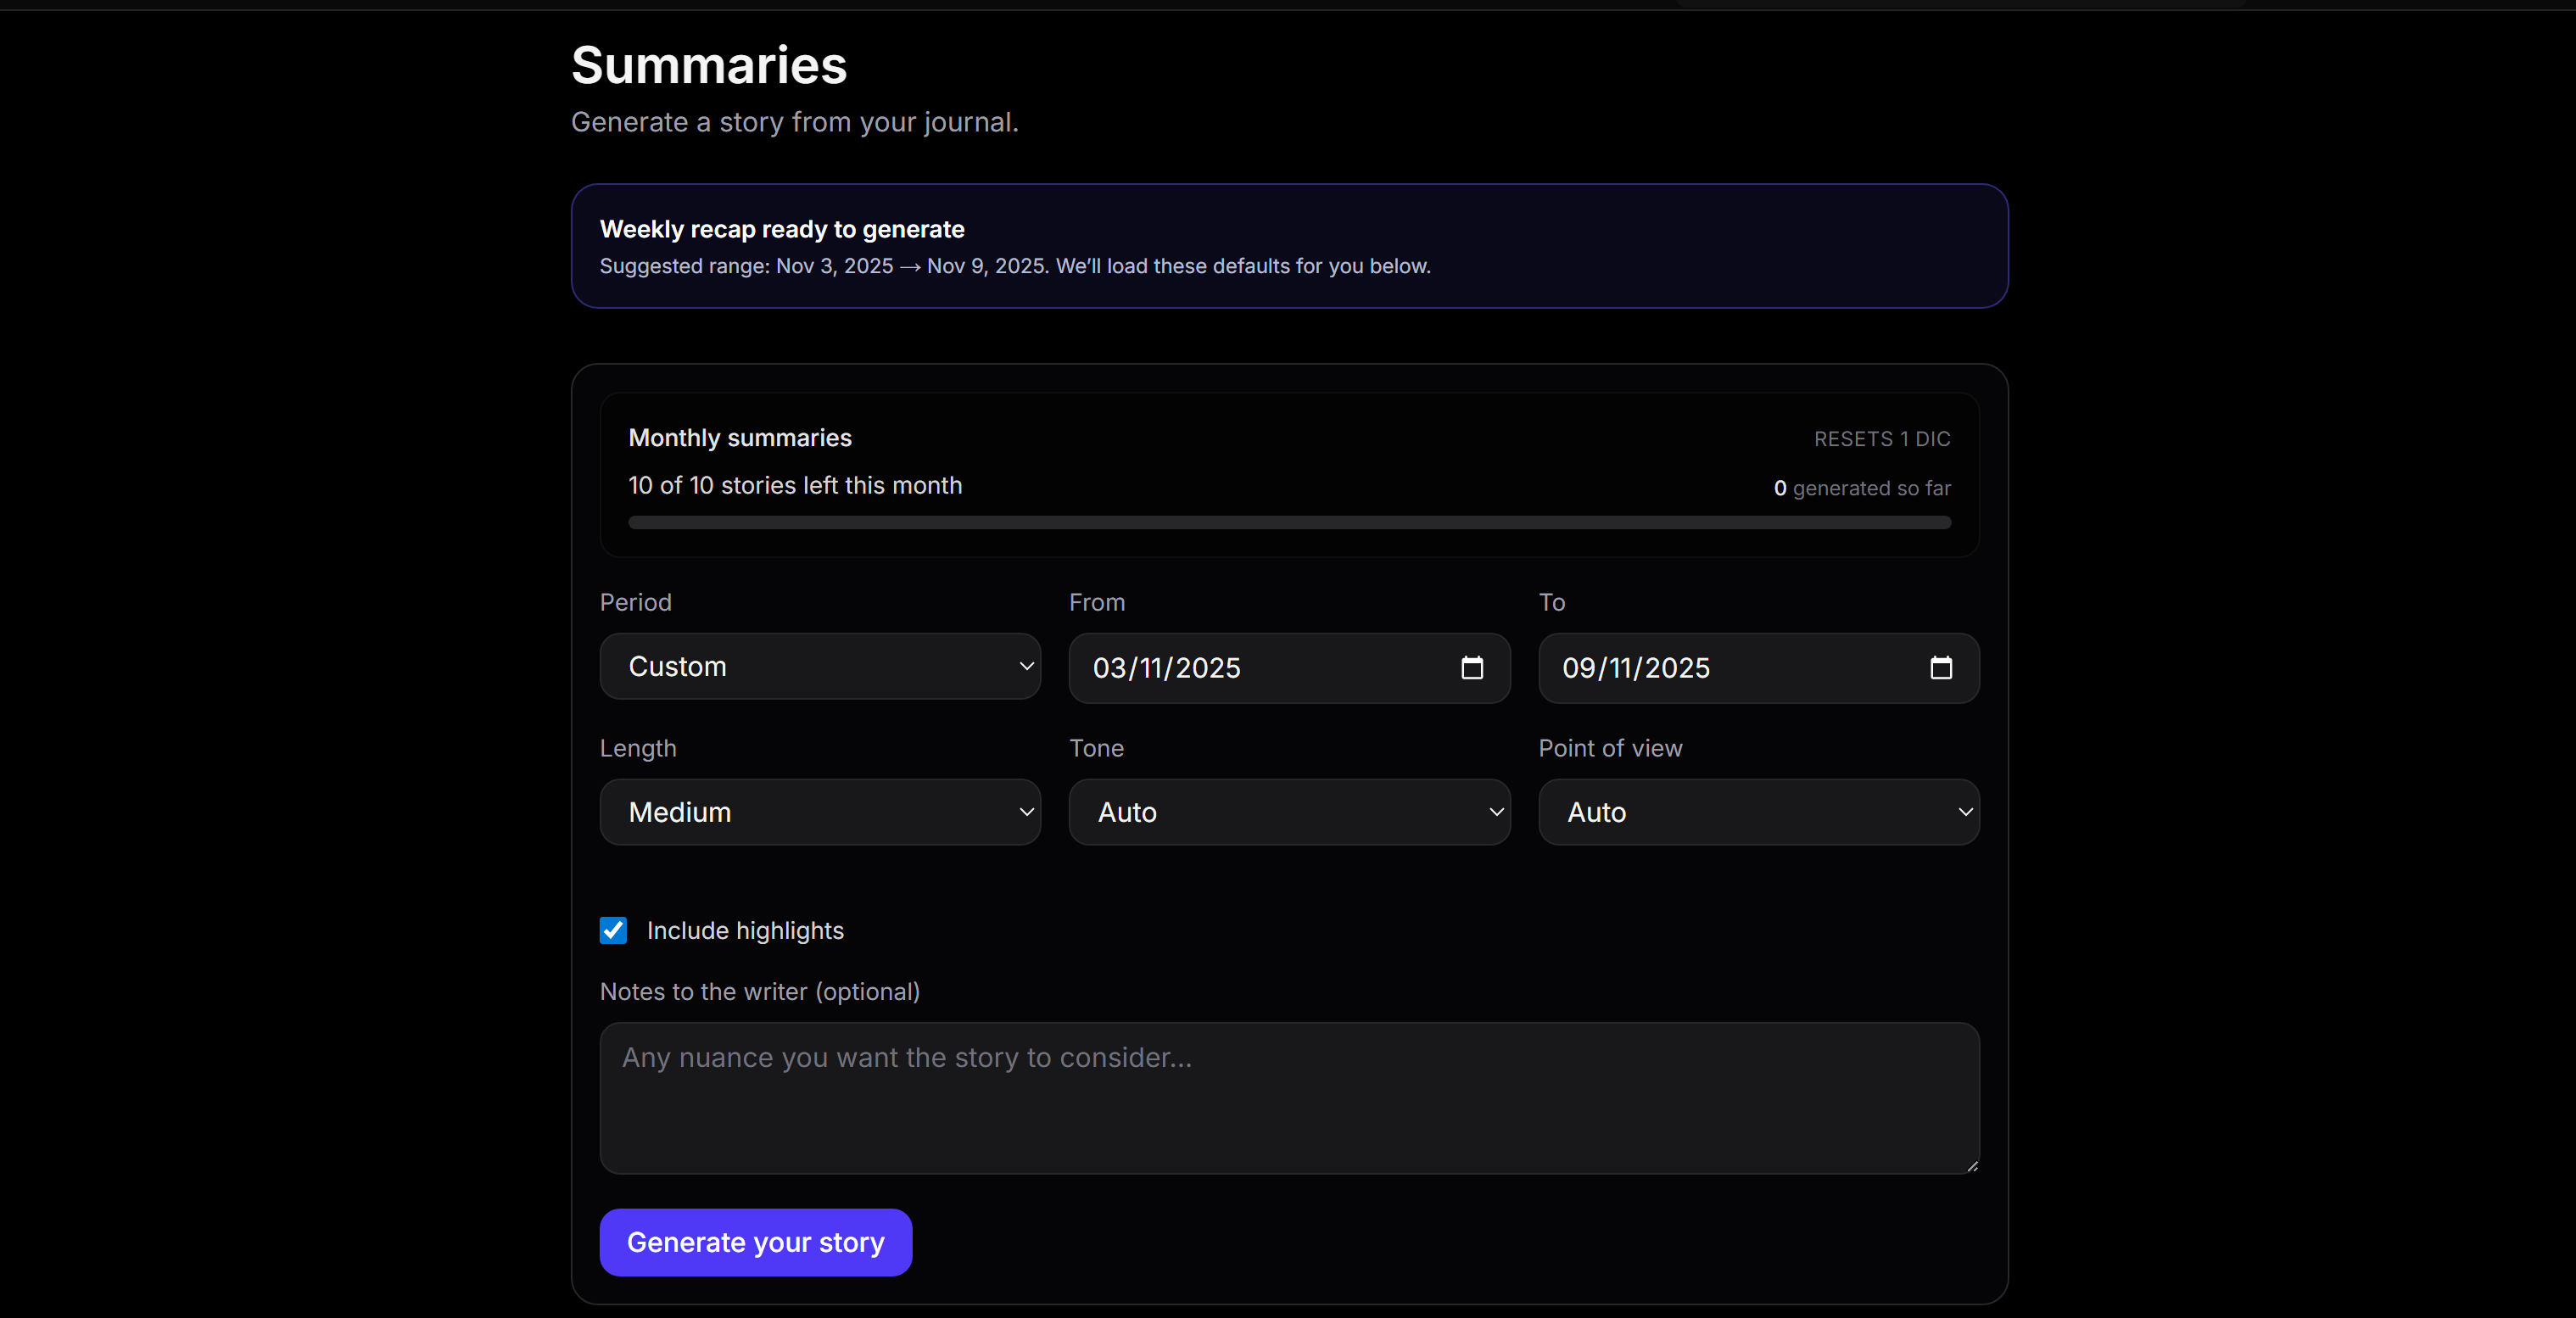This screenshot has height=1318, width=2576.
Task: Open the Period dropdown set to Custom
Action: click(x=819, y=667)
